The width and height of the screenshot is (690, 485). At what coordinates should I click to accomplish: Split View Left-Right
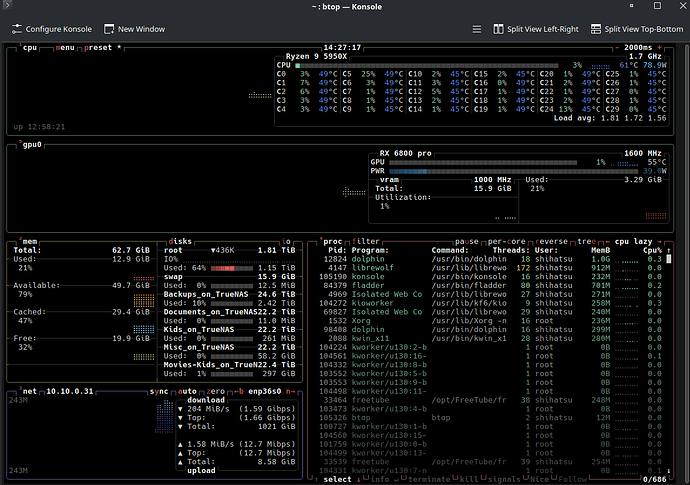click(x=536, y=29)
